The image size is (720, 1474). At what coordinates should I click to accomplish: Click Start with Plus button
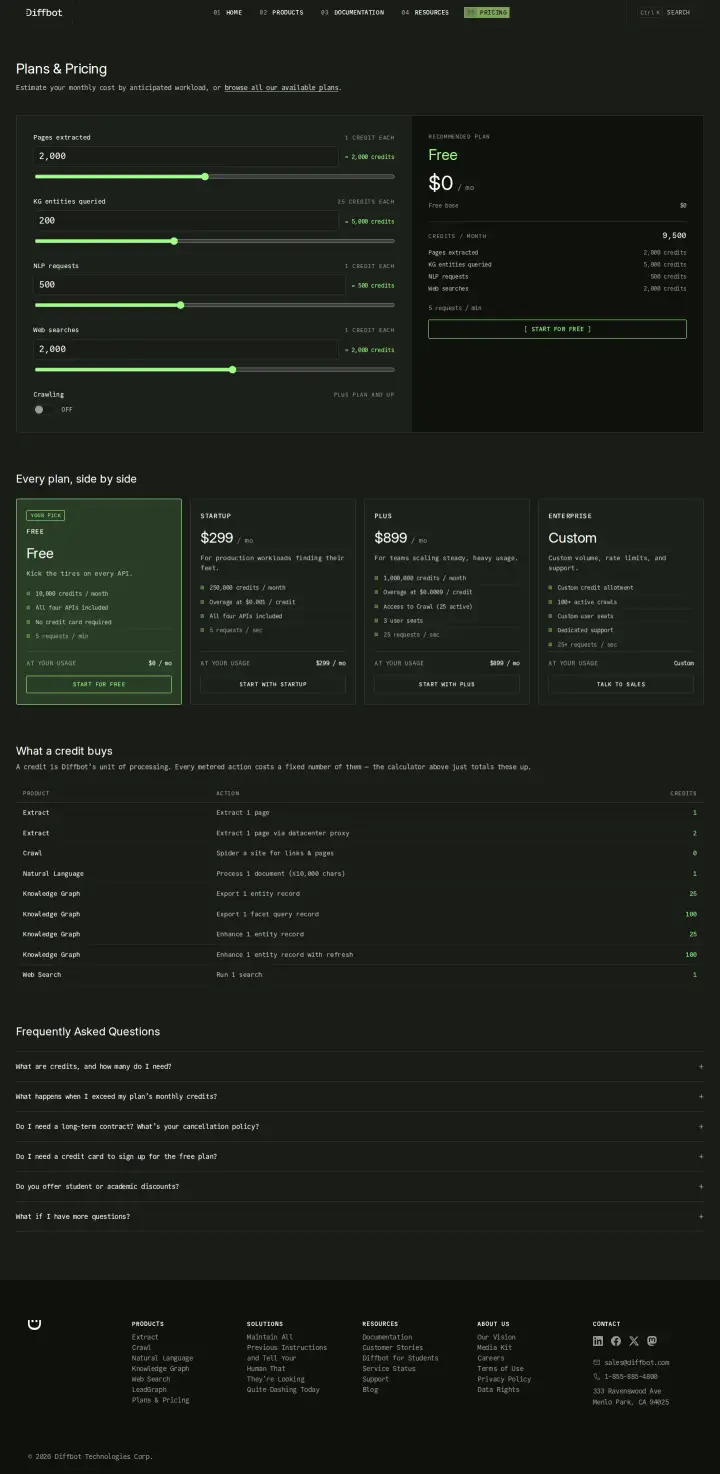(447, 684)
